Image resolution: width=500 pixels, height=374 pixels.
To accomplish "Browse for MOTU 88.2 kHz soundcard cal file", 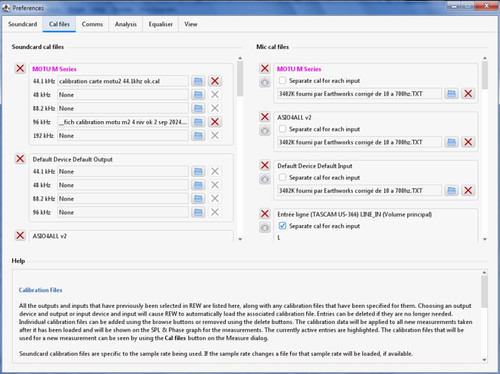I will point(198,108).
